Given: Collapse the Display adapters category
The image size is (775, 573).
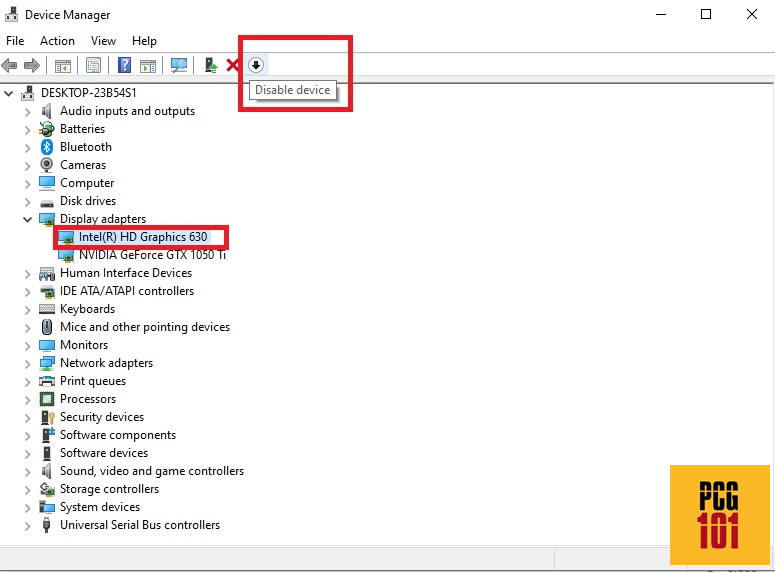Looking at the screenshot, I should [27, 219].
